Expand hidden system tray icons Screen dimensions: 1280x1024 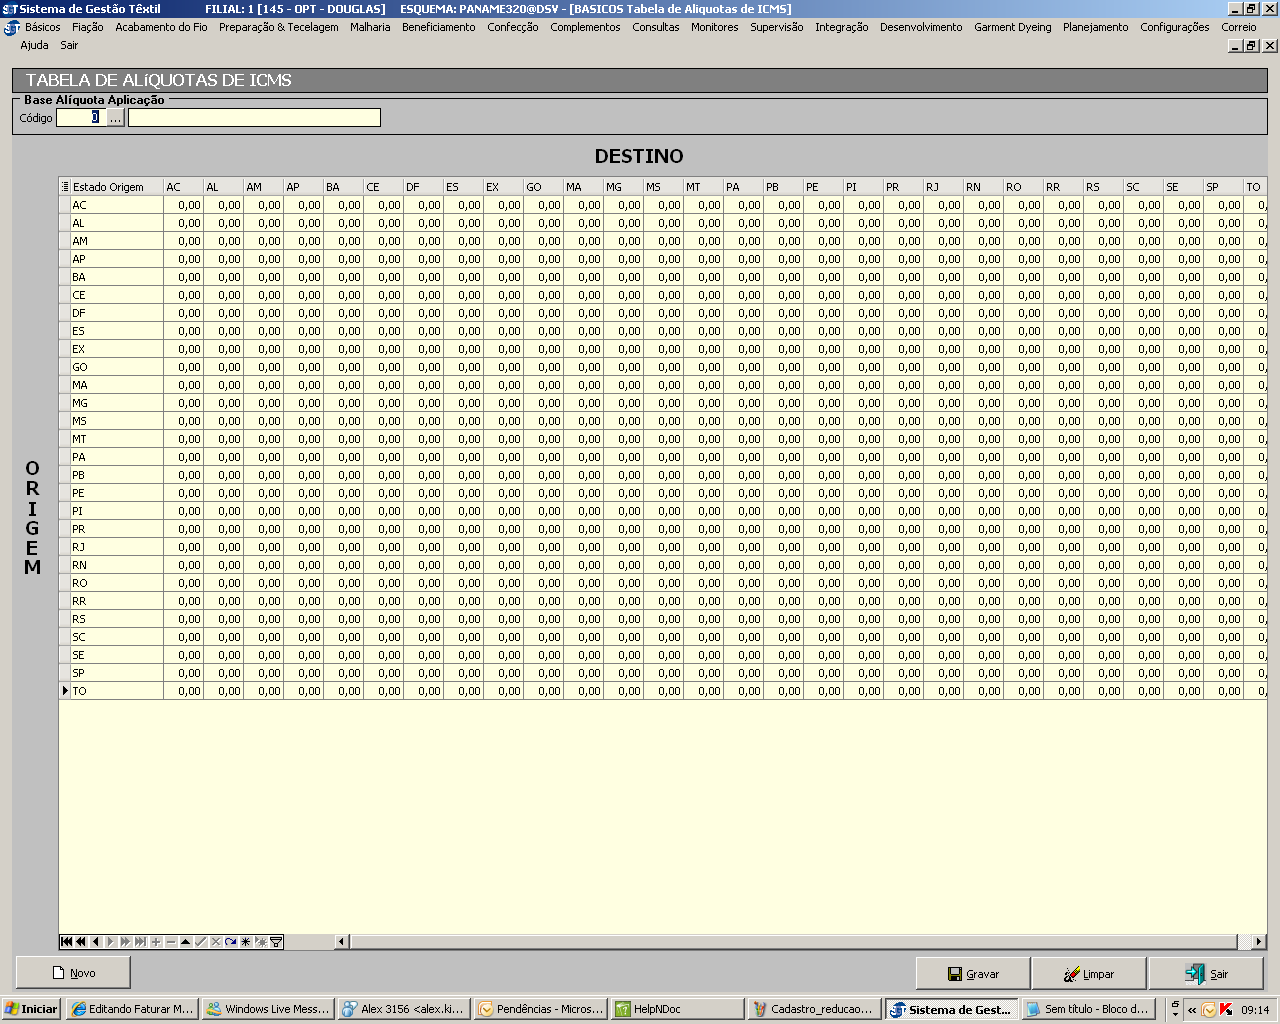click(x=1192, y=1009)
